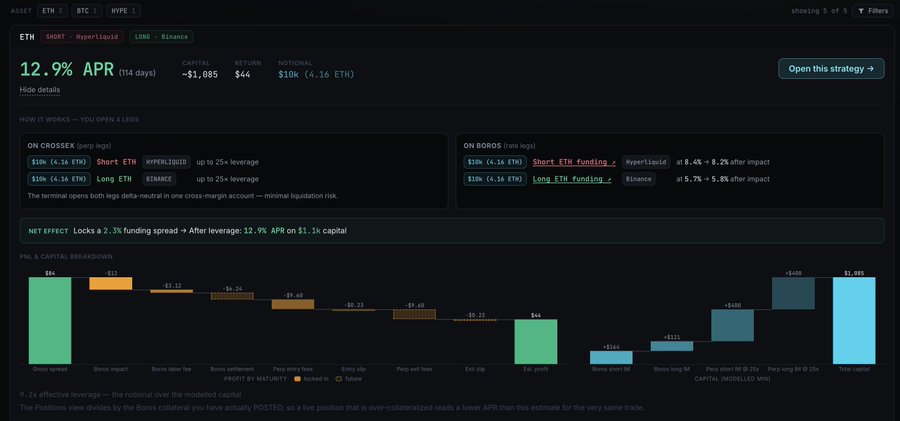Screen dimensions: 900x421
Task: Click the funnel icon in Filters
Action: point(861,11)
